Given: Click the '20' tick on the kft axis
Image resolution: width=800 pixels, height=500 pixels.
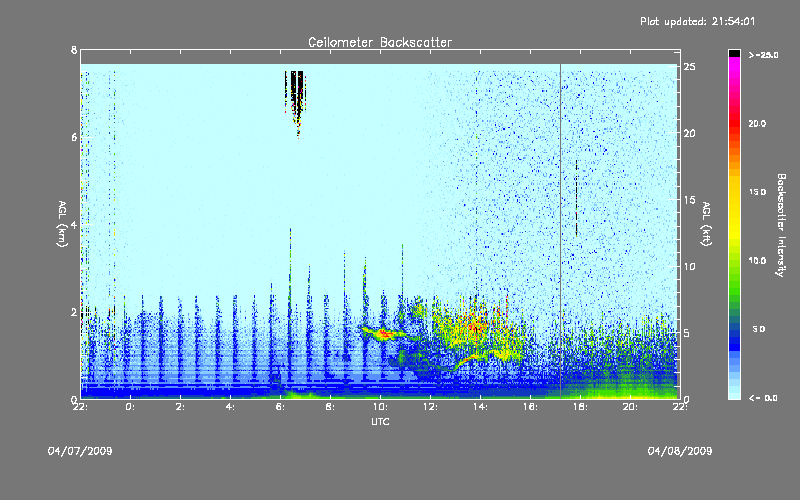Looking at the screenshot, I should tap(689, 133).
